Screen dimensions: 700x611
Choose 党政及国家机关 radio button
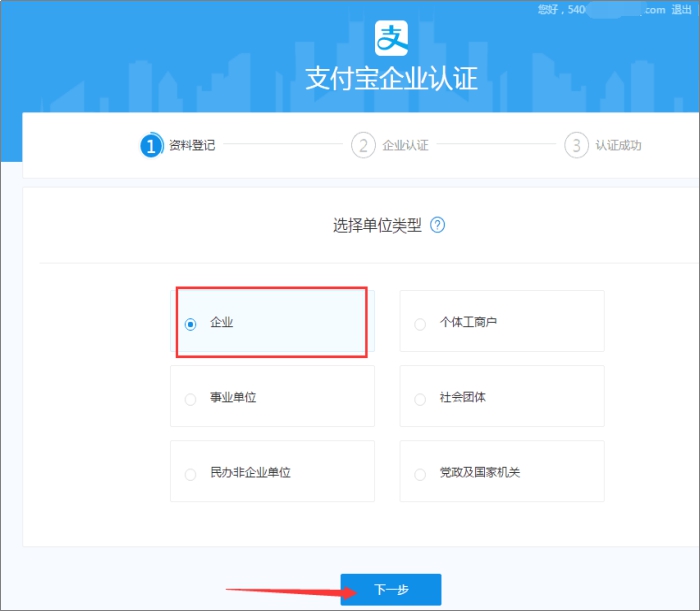420,474
